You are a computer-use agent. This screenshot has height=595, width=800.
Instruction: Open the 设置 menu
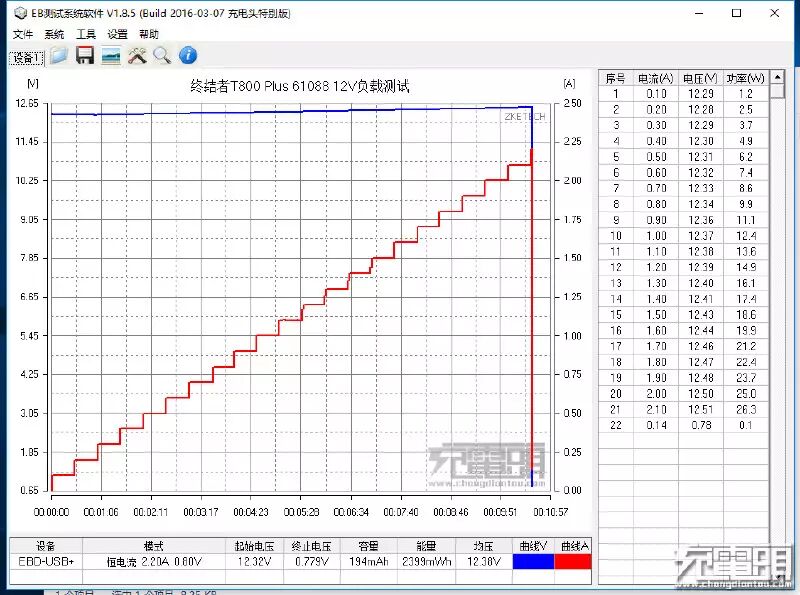coord(117,34)
